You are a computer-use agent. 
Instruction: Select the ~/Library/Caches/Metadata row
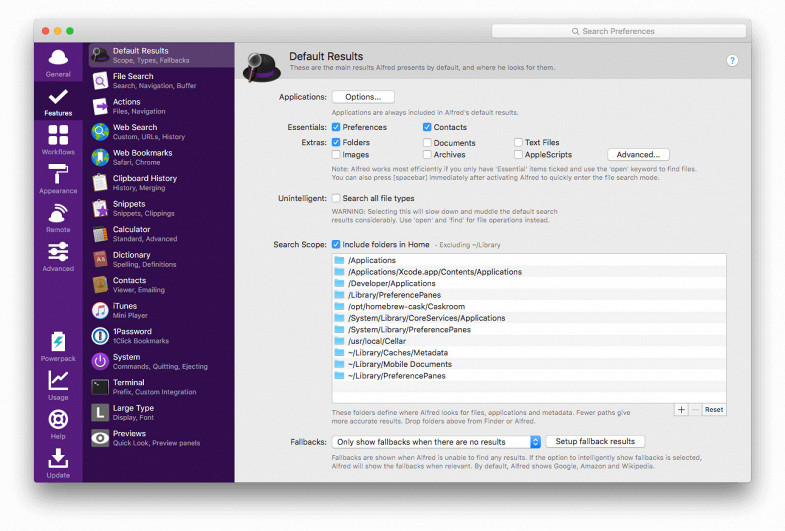point(529,352)
